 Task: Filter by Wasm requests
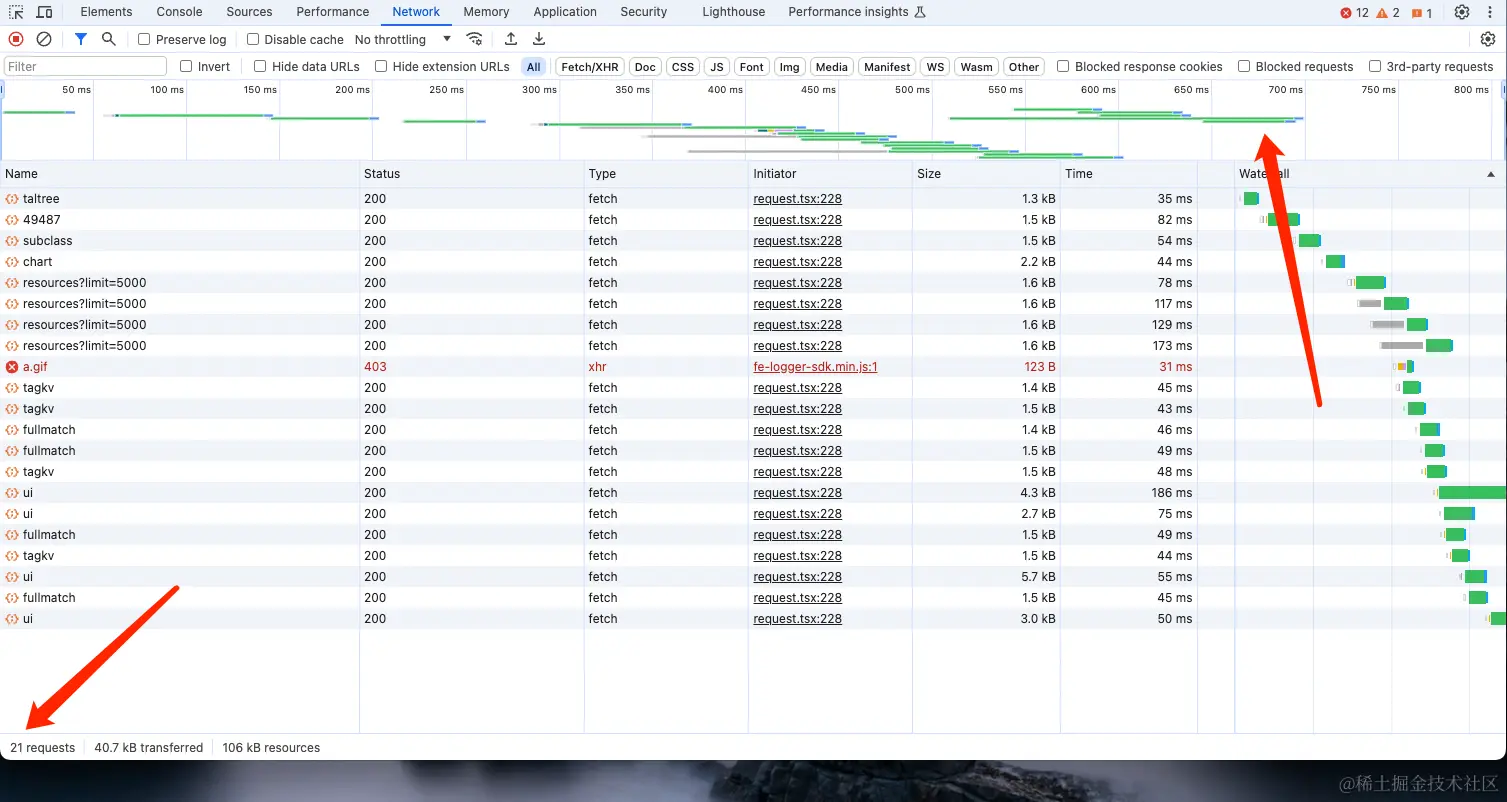coord(977,67)
